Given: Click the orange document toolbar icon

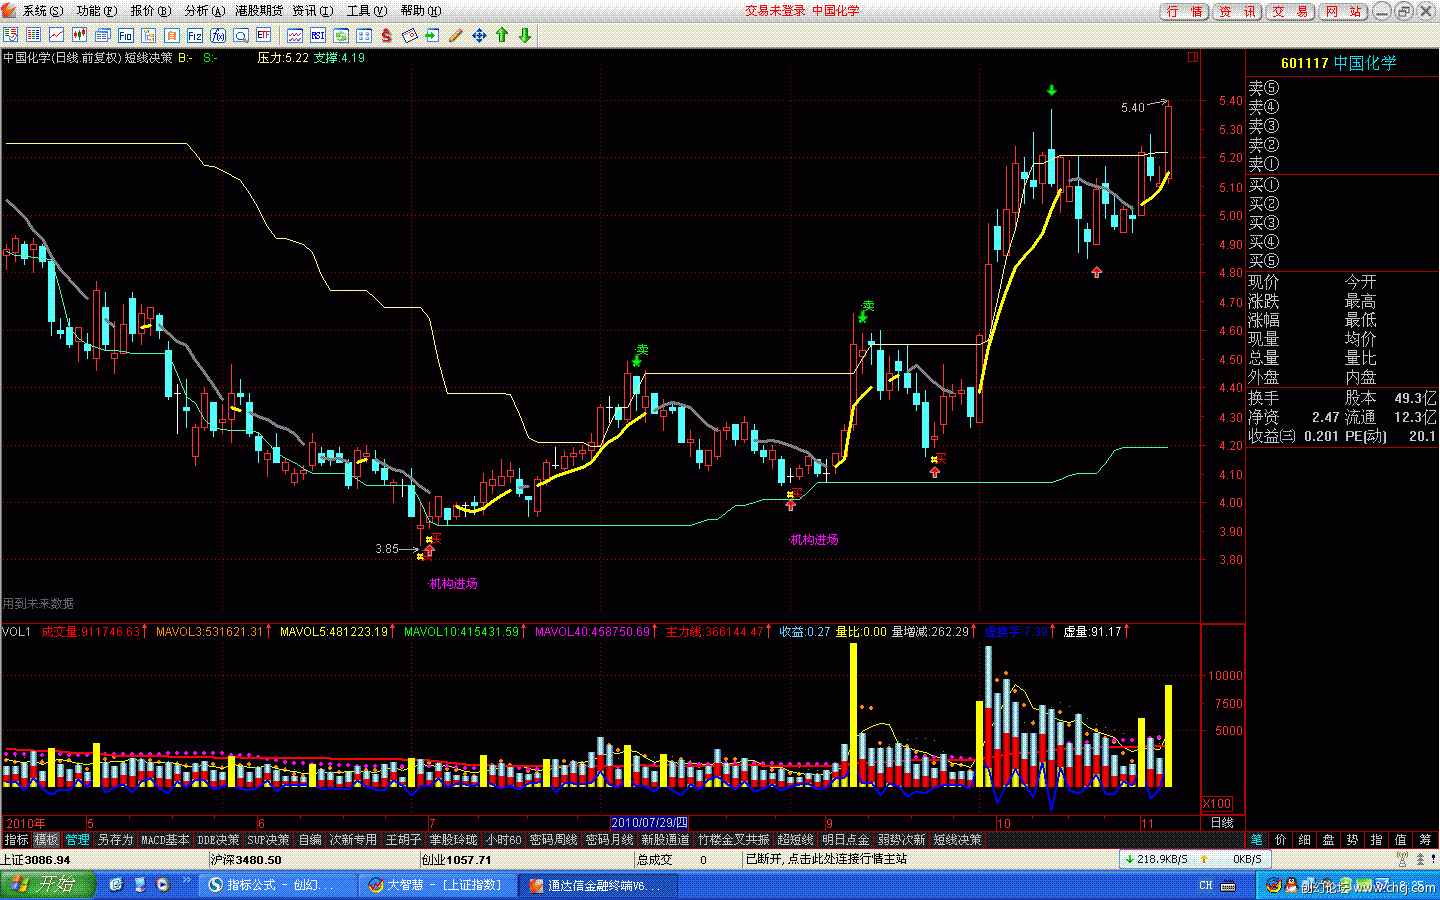Looking at the screenshot, I should (171, 35).
